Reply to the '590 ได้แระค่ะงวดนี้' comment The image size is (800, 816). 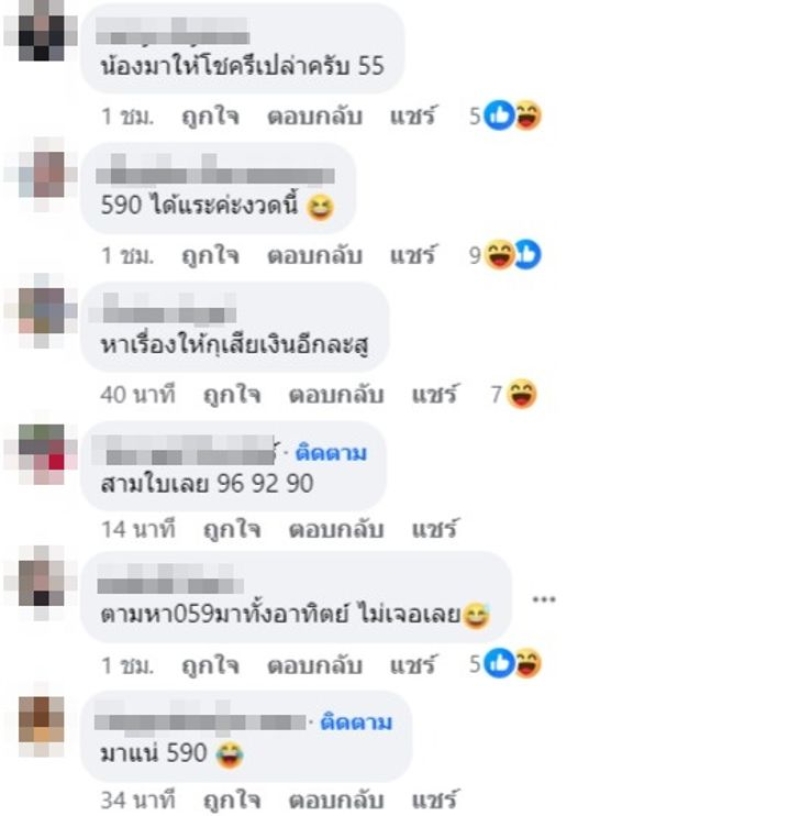click(315, 256)
